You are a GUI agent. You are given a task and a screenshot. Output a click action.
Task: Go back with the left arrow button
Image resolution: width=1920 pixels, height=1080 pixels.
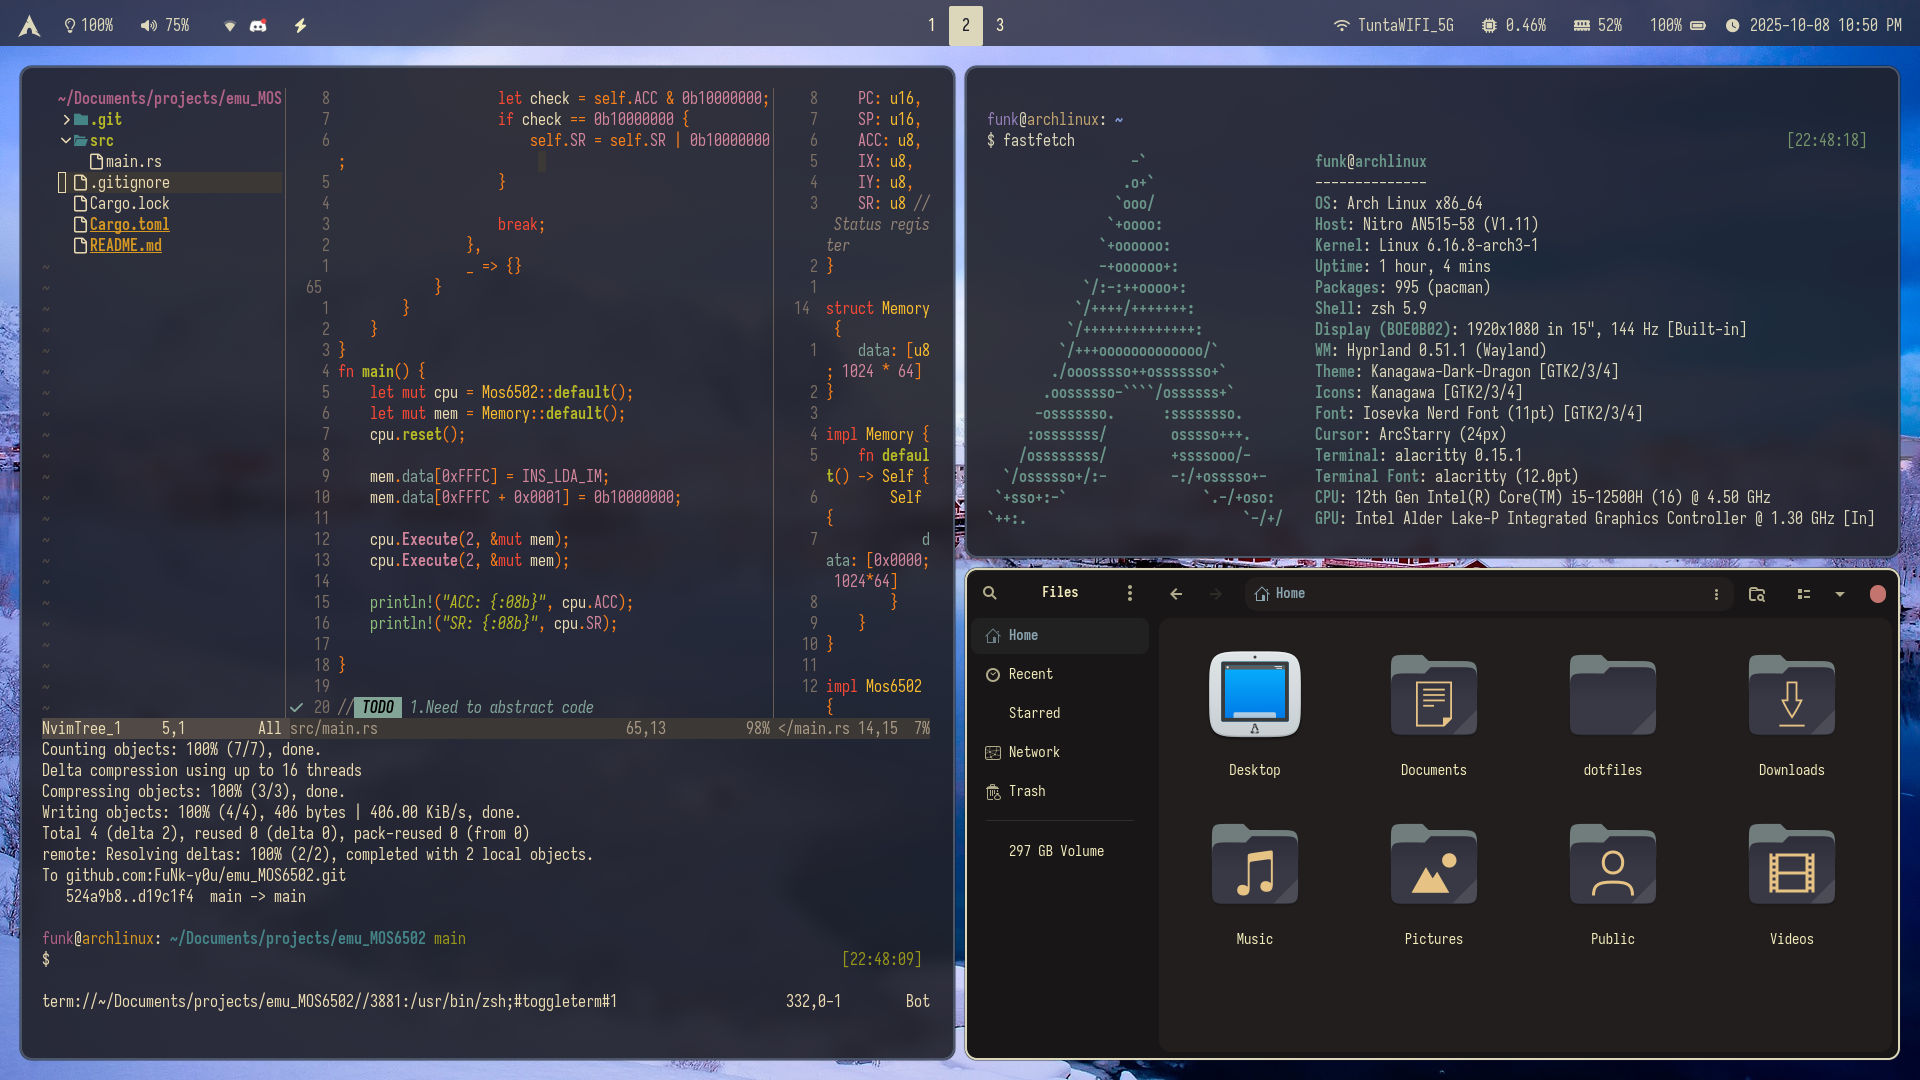[x=1176, y=594]
